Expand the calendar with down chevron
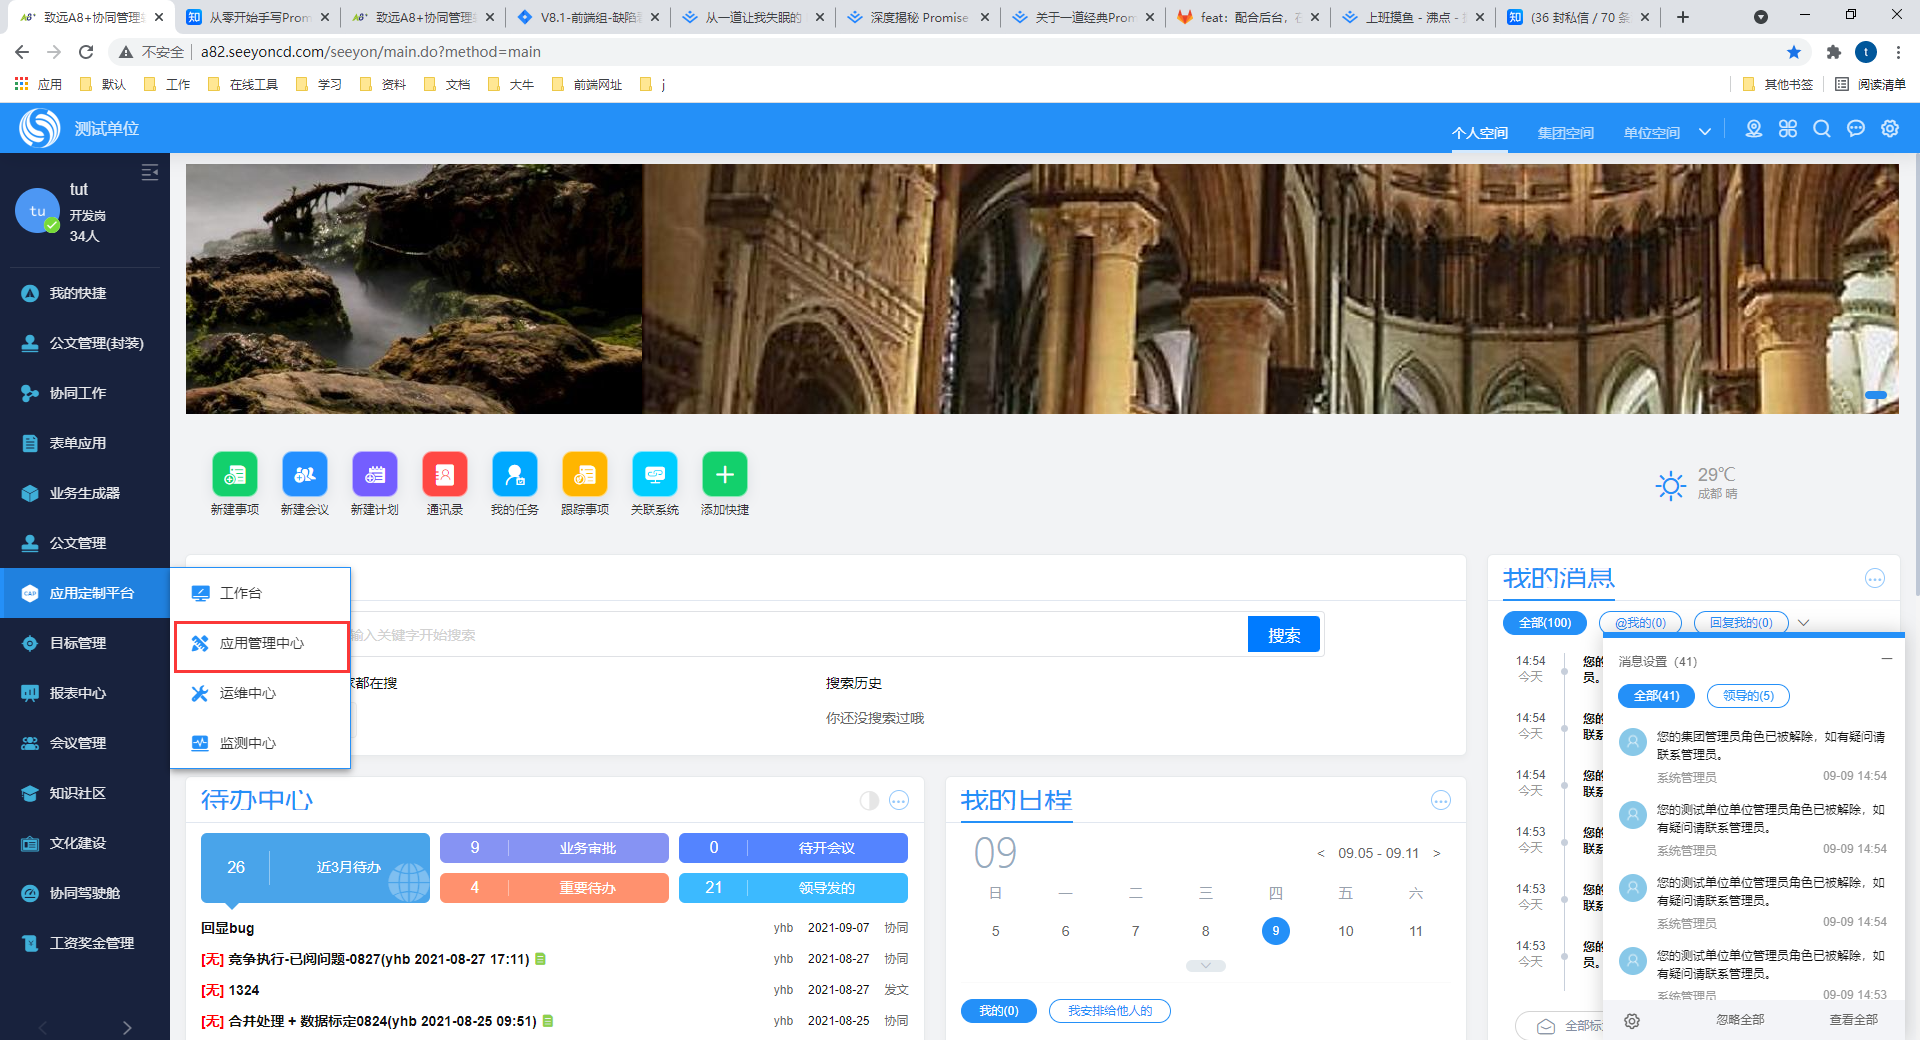The image size is (1920, 1040). coord(1205,966)
